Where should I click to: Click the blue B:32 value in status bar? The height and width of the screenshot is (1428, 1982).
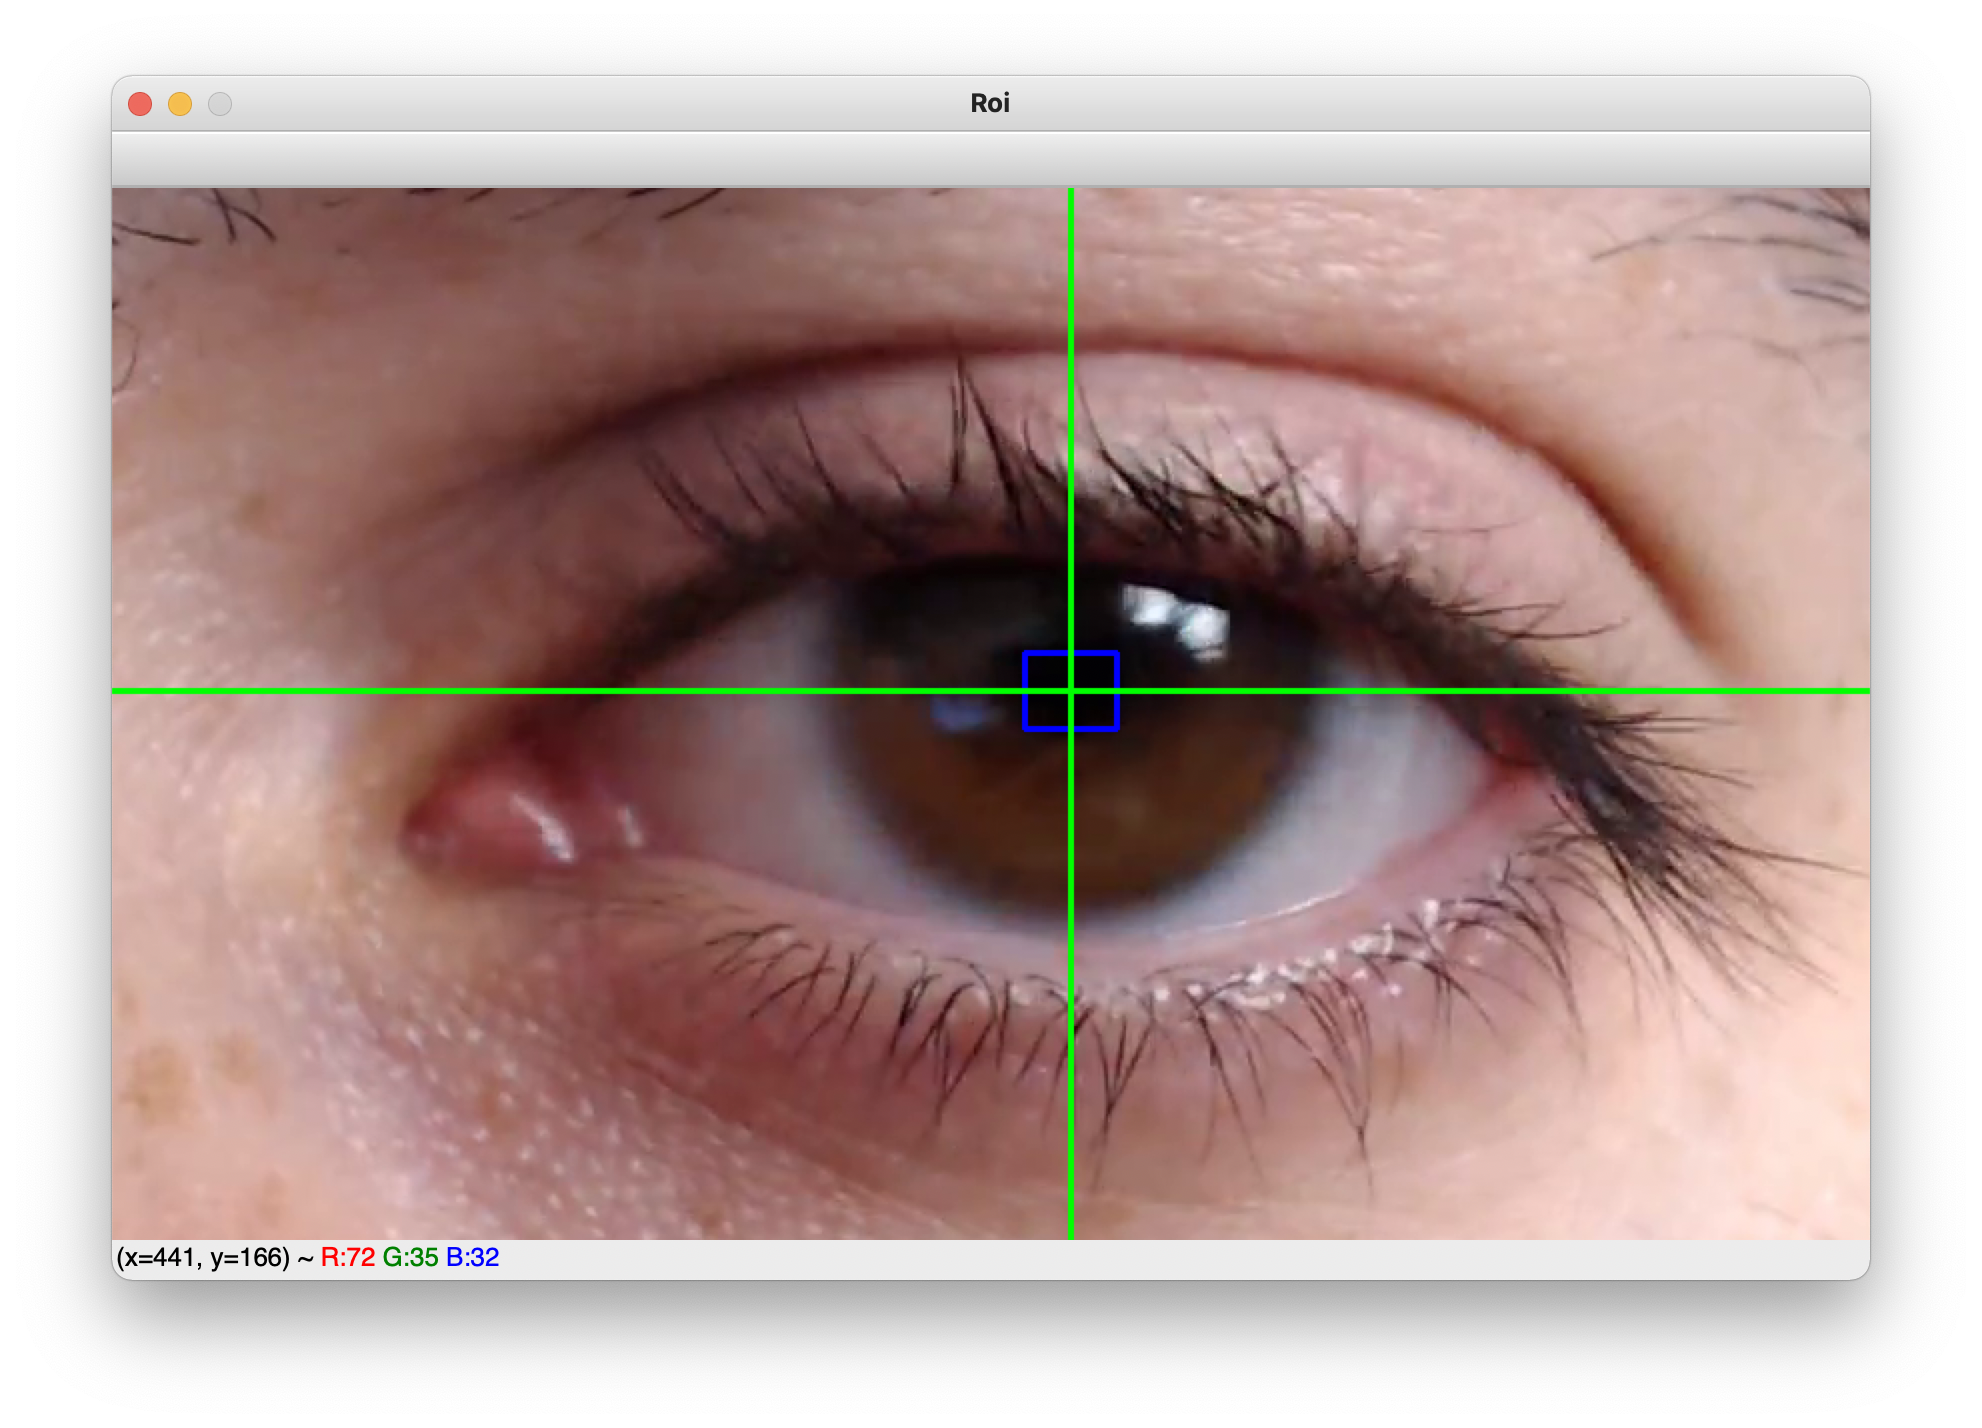[x=472, y=1258]
